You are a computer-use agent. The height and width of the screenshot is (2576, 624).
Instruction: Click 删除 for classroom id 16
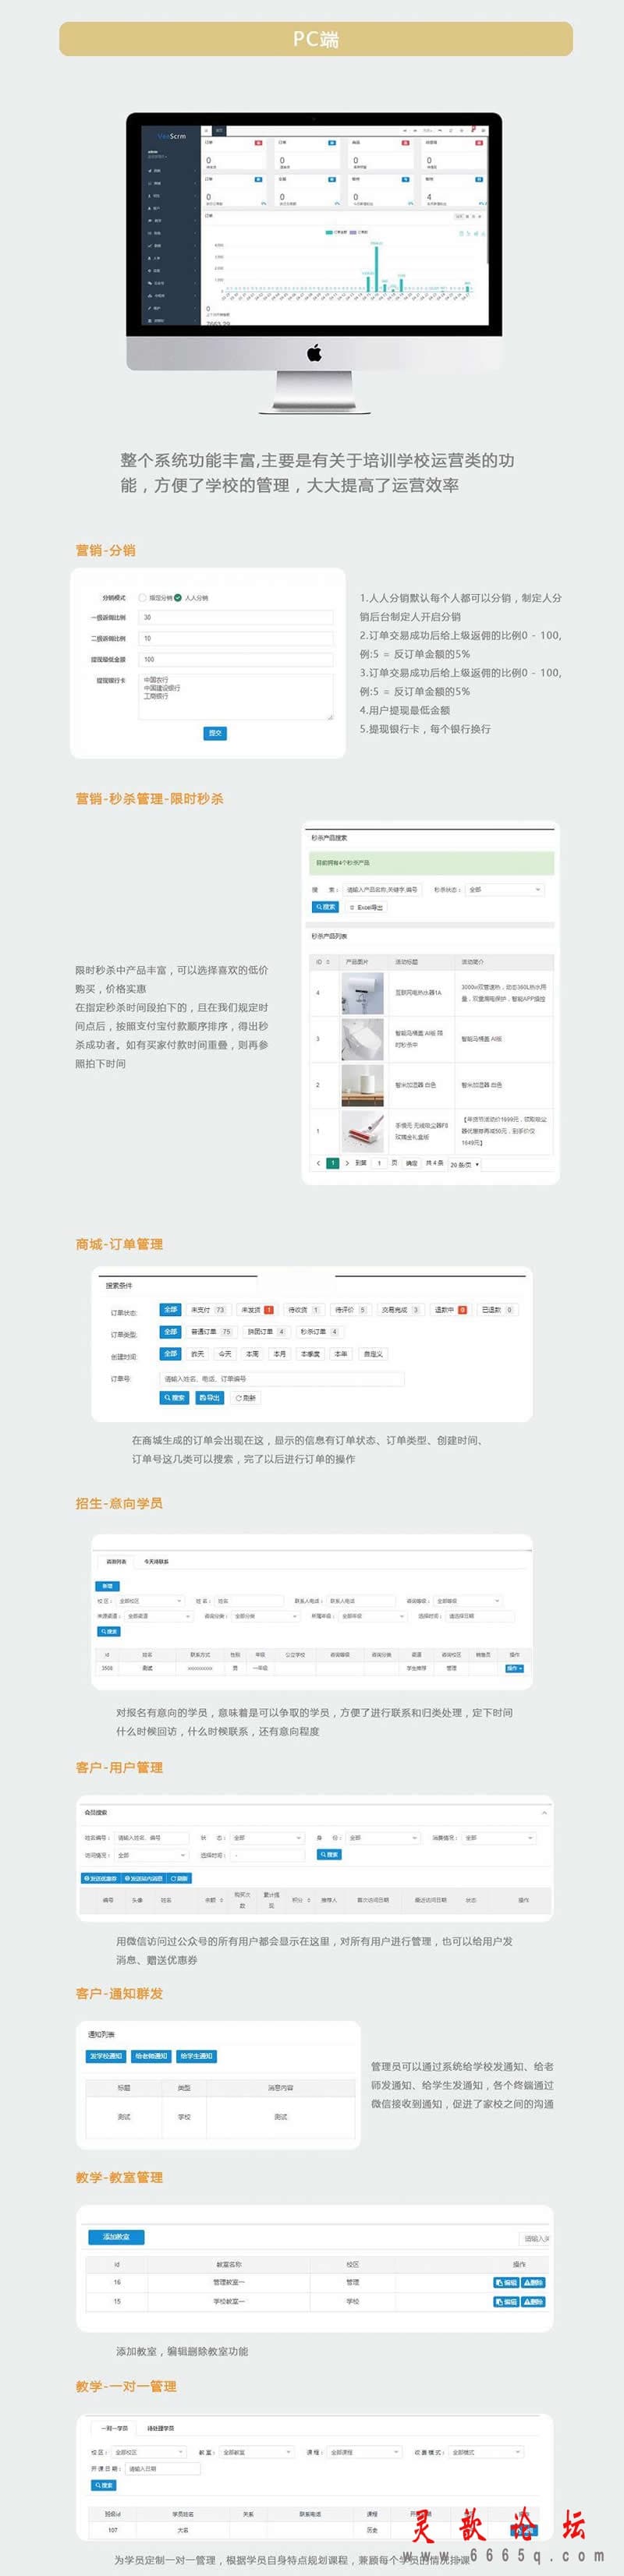533,2283
